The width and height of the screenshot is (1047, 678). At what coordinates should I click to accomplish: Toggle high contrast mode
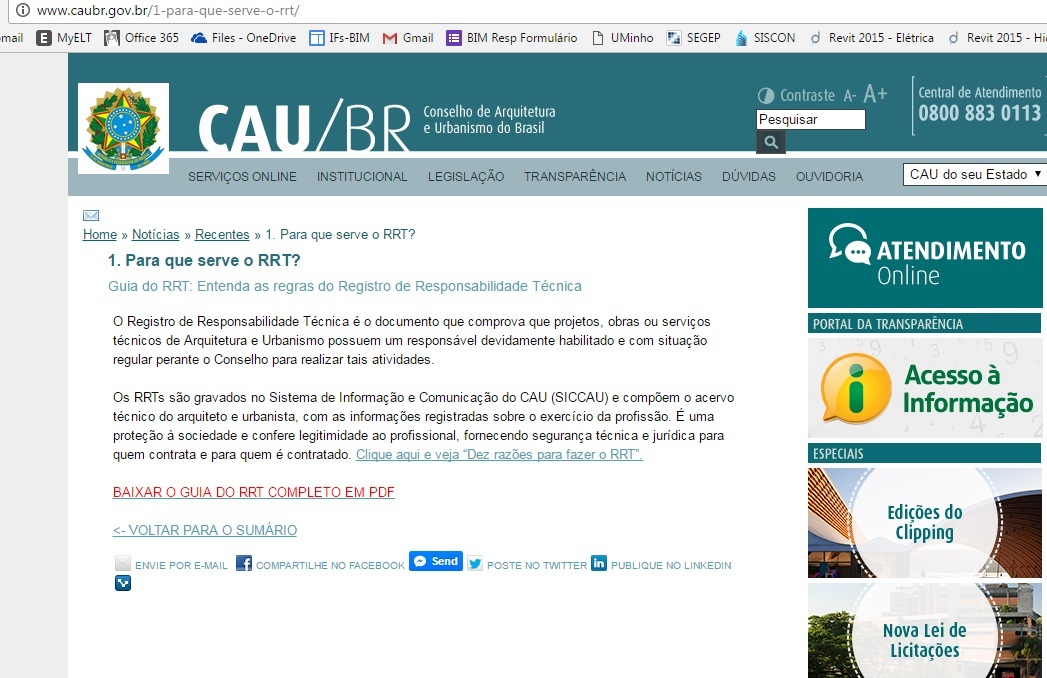766,95
